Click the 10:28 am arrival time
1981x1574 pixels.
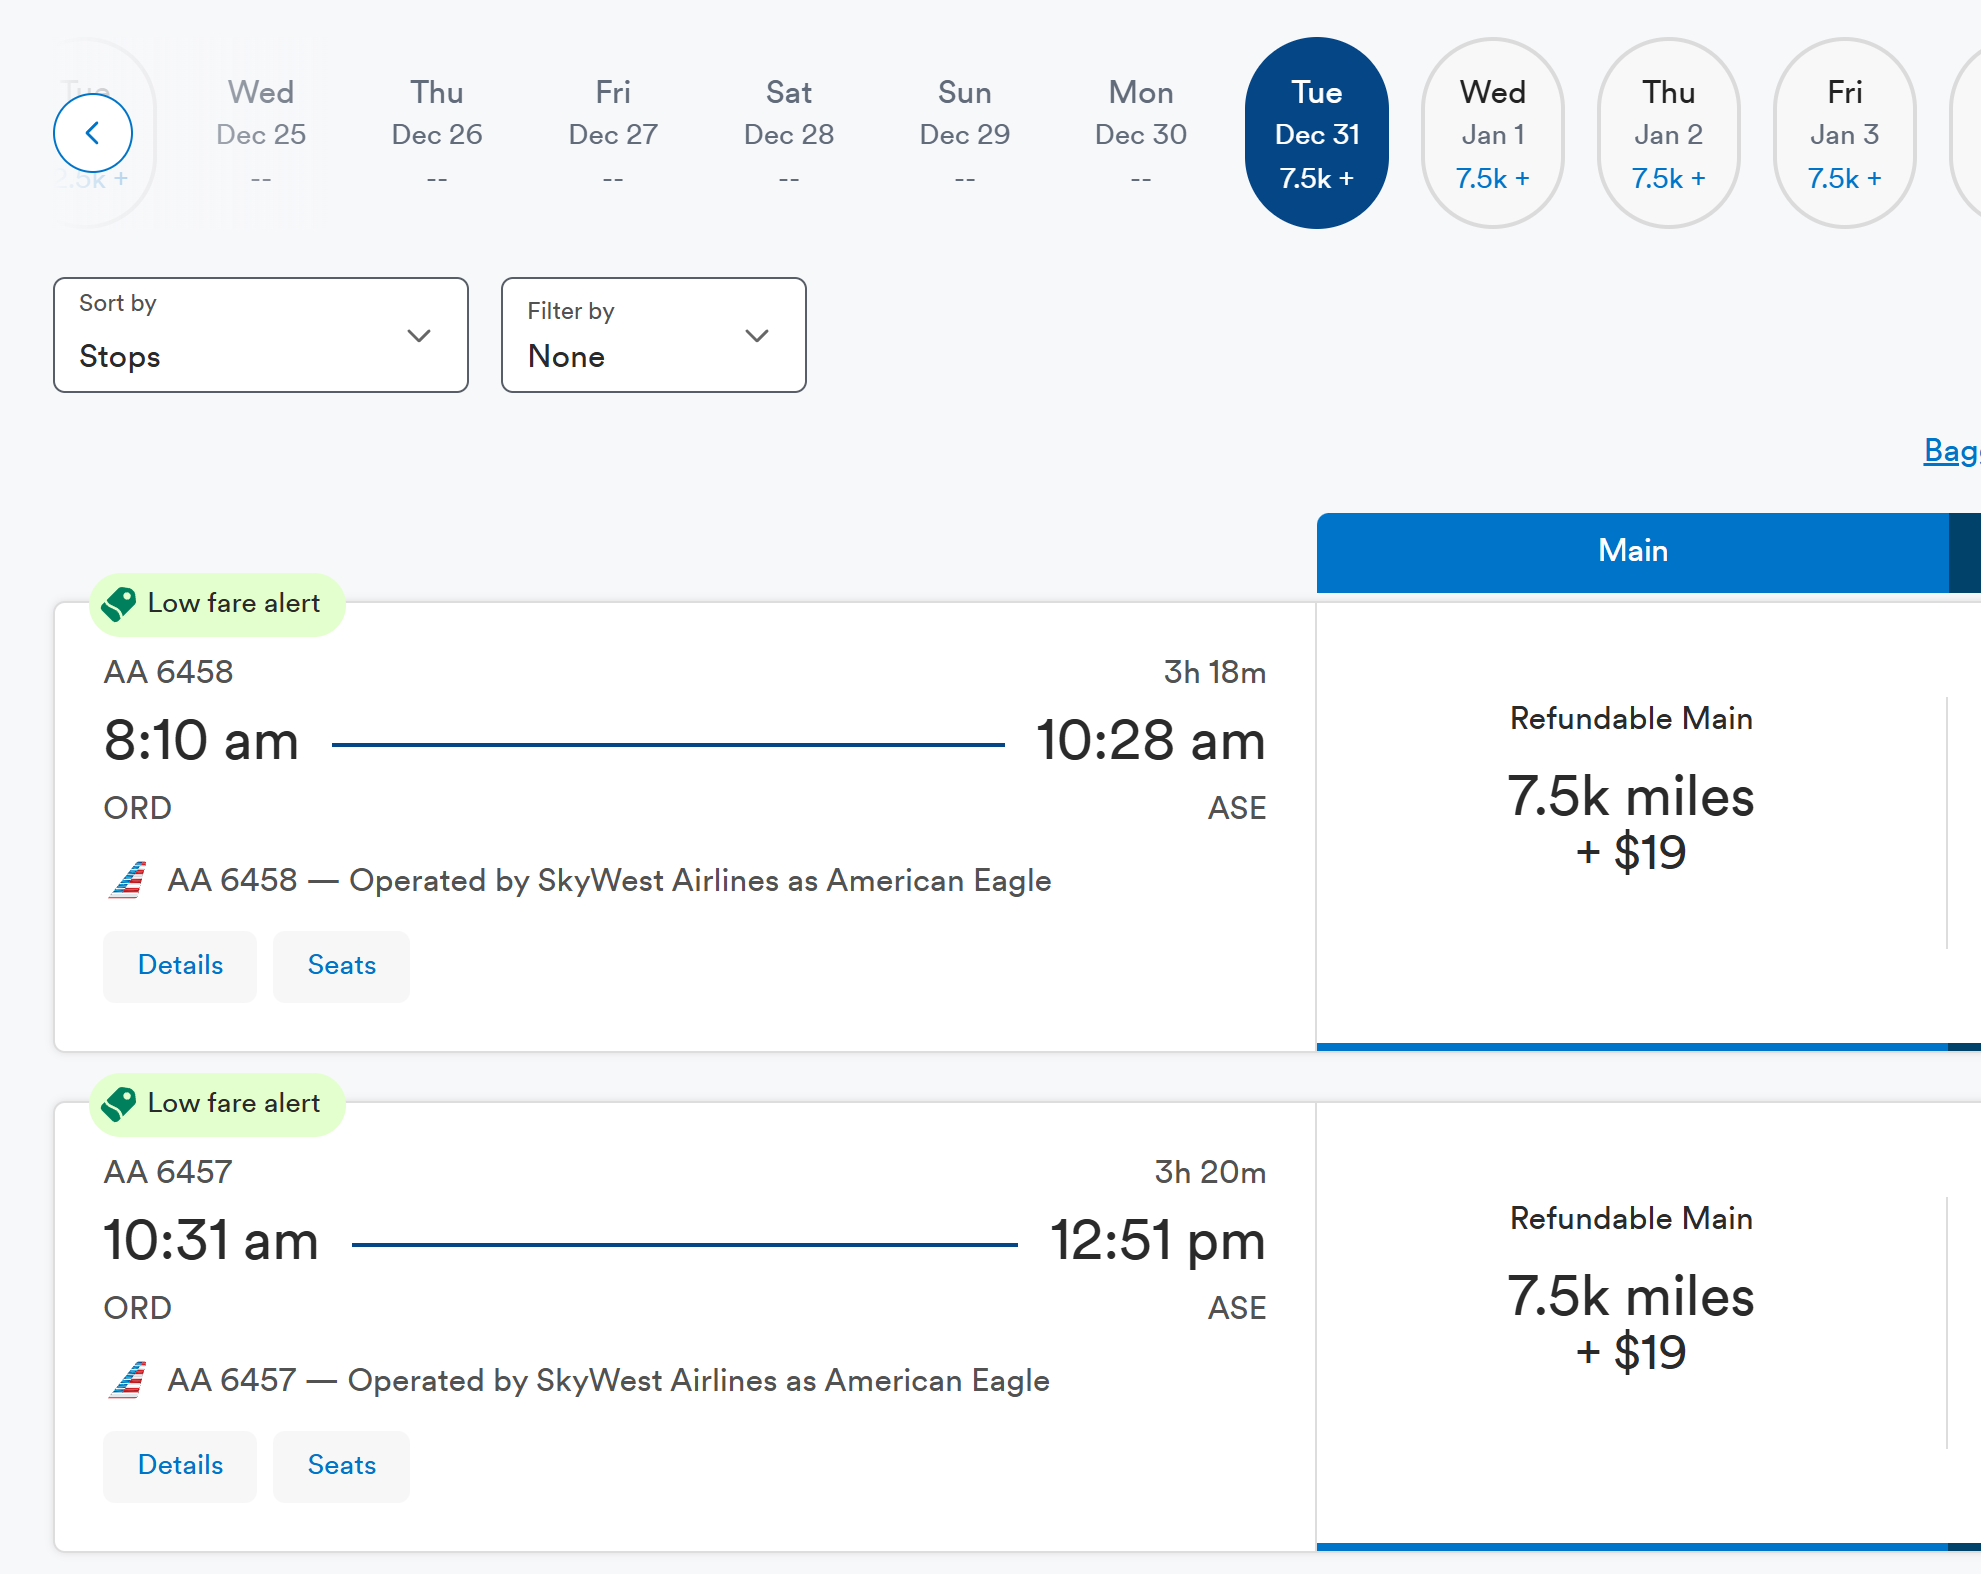(x=1150, y=741)
